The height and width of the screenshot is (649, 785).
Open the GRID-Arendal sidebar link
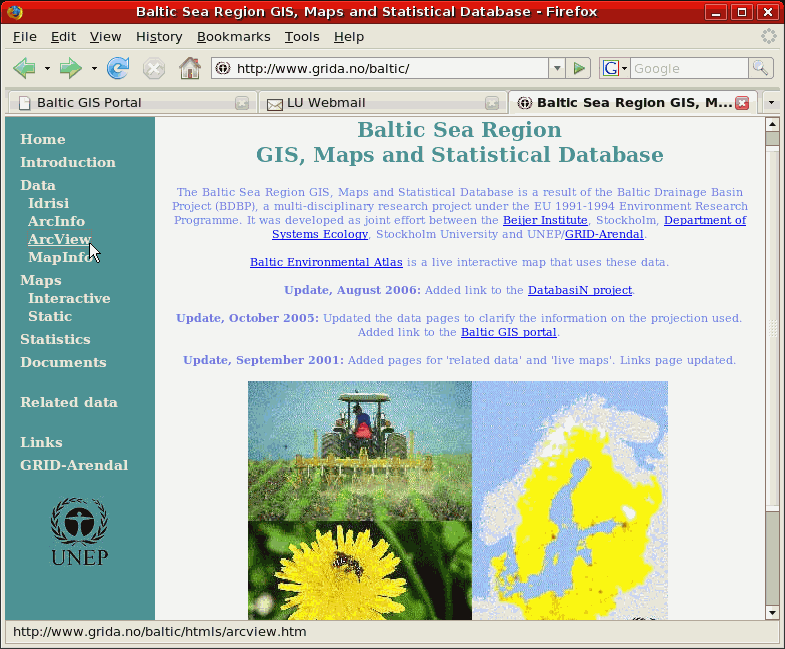pos(74,466)
